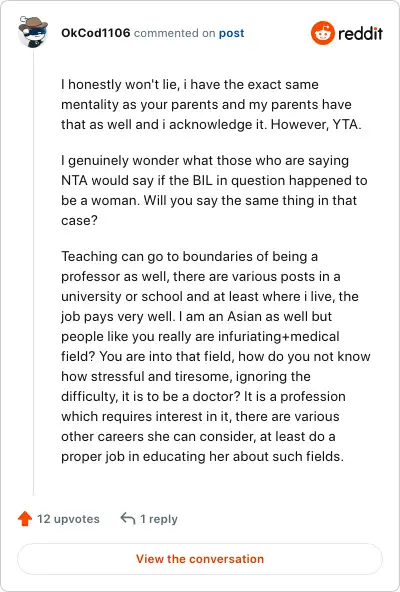400x592 pixels.
Task: Select the View the conversation button
Action: (x=200, y=559)
